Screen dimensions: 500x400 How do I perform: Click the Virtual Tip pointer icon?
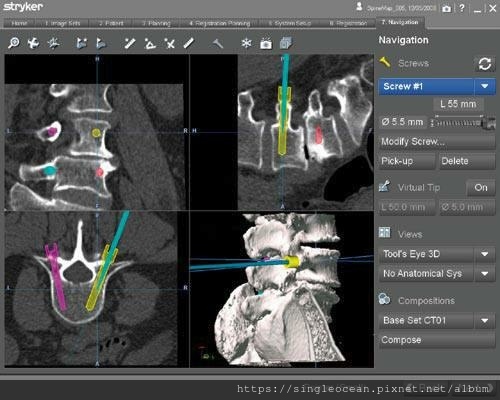pos(385,186)
